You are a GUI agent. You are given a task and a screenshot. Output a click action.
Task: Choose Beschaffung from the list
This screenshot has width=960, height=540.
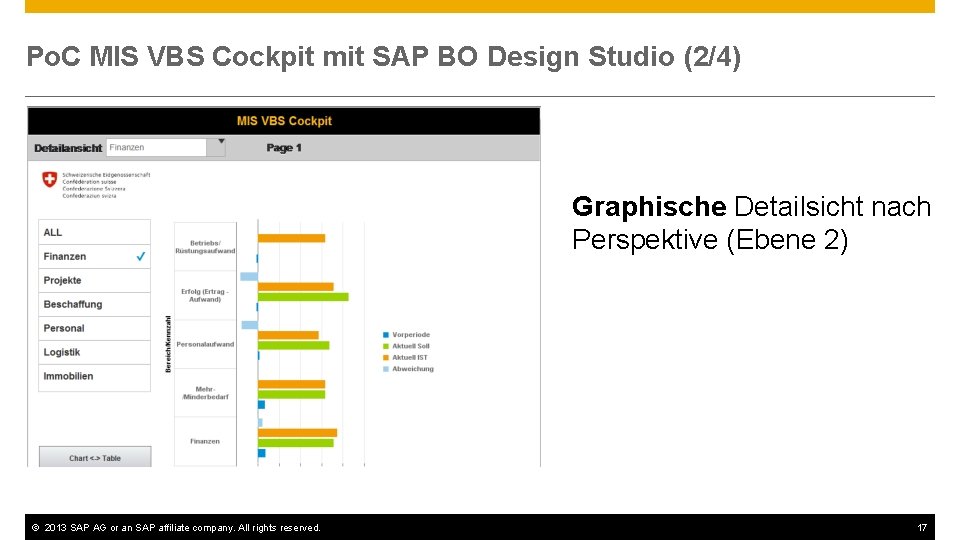tap(94, 304)
